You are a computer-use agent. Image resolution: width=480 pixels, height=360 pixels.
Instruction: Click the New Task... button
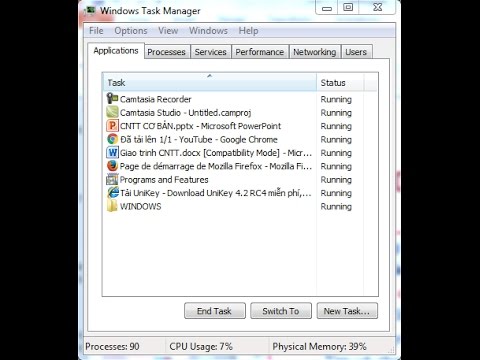347,311
